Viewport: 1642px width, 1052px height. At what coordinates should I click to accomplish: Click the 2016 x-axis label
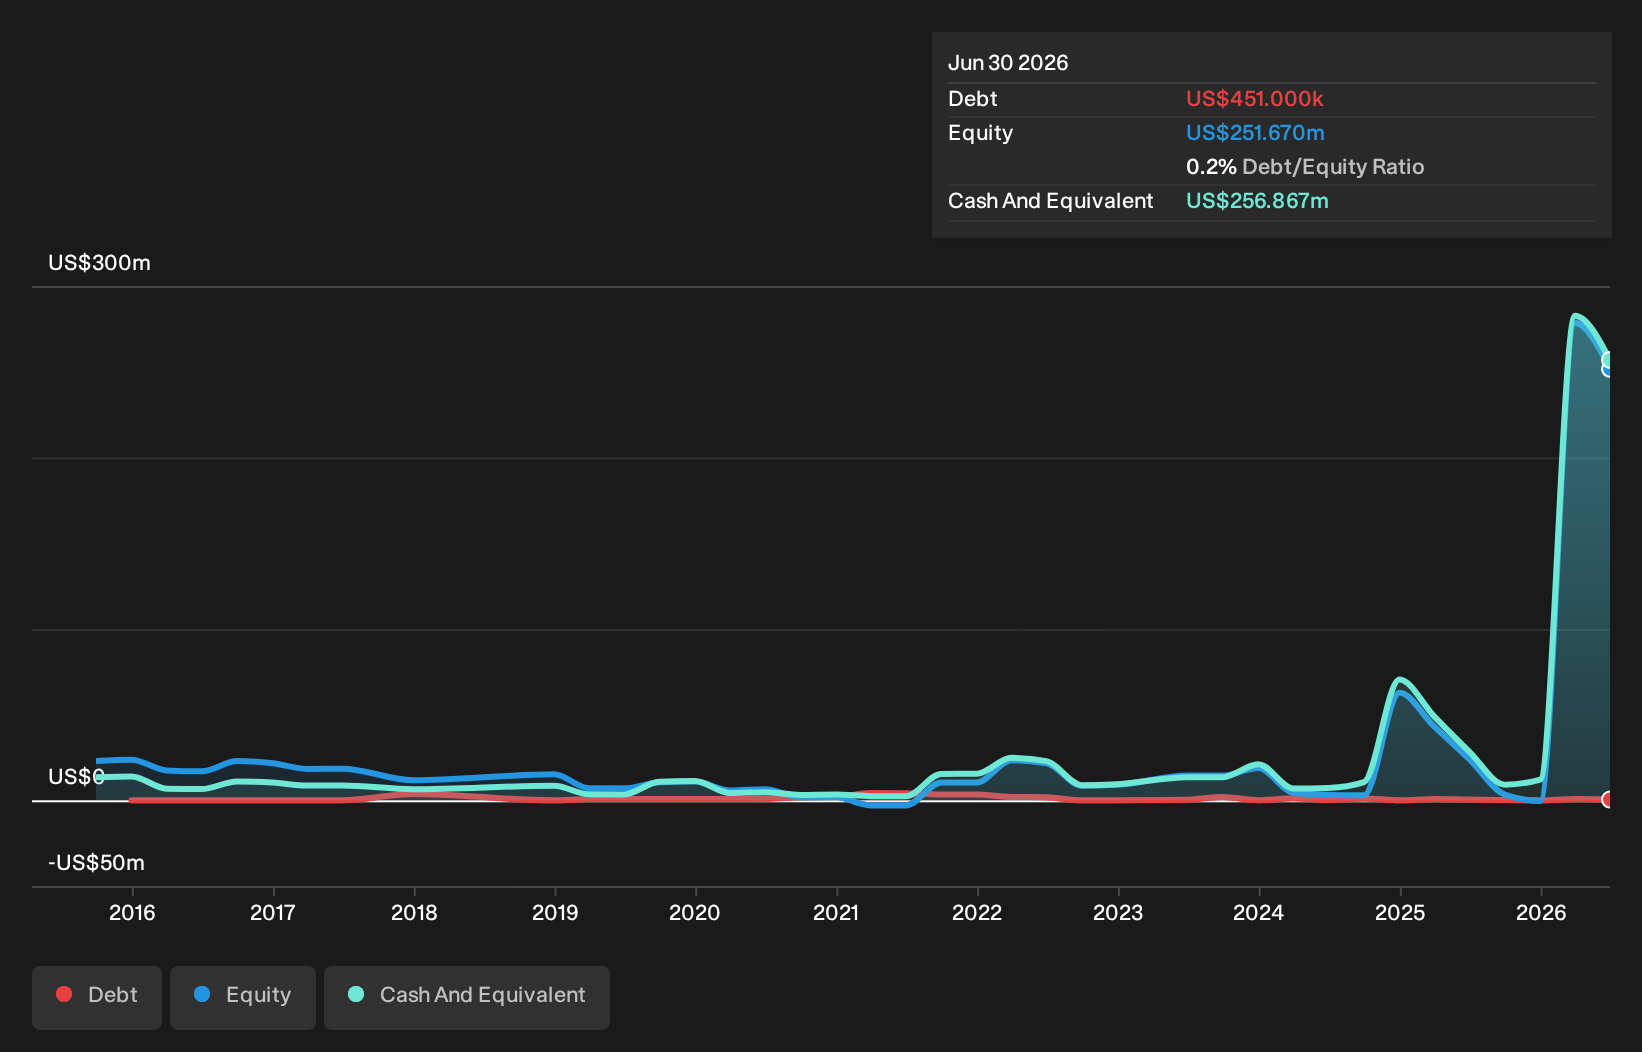point(132,912)
